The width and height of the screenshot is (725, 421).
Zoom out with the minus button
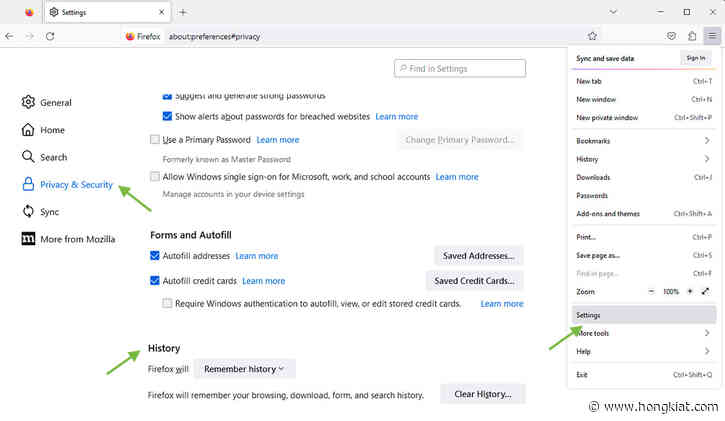pyautogui.click(x=651, y=291)
